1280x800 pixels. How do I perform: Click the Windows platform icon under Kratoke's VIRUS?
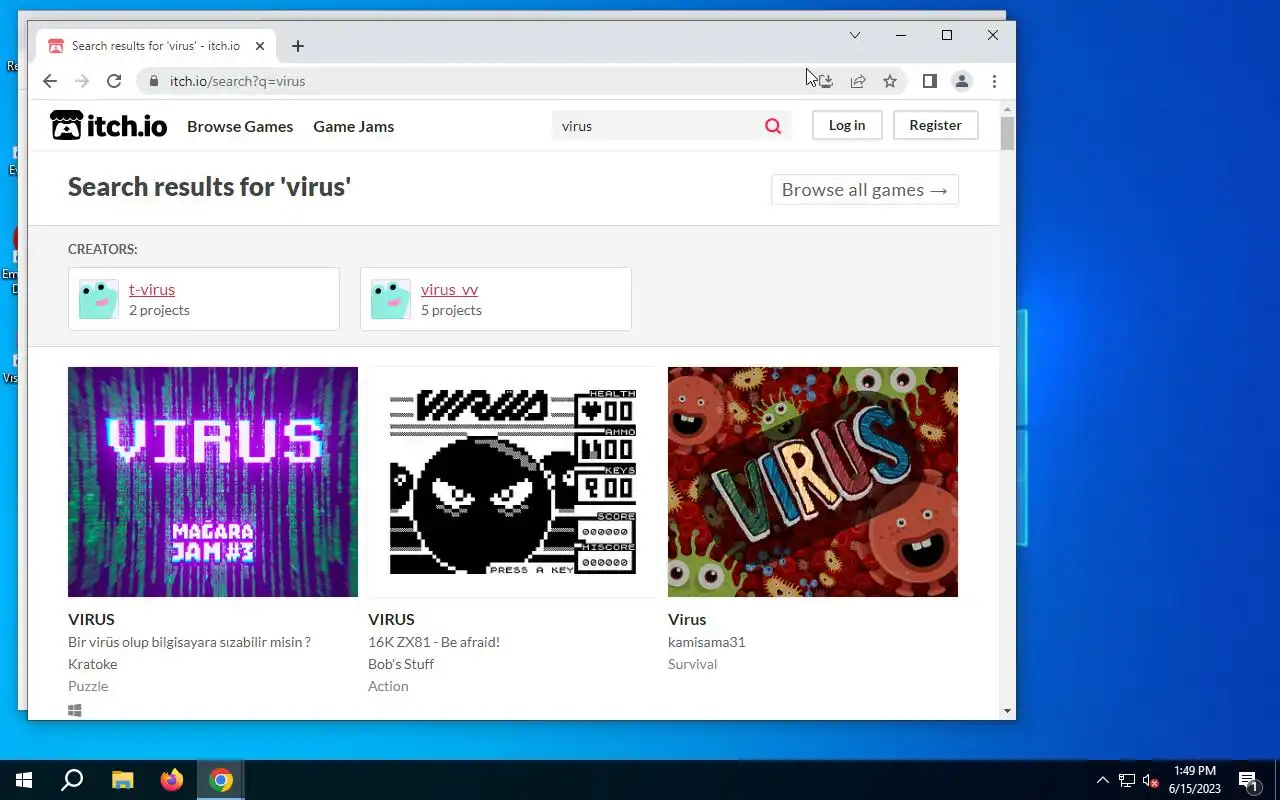tap(75, 710)
